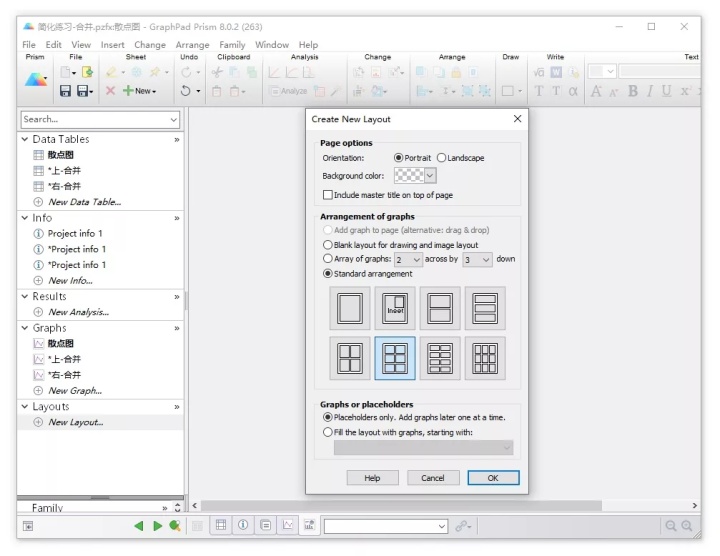Toggle underline text formatting
Screen dimensions: 720x556
pos(666,91)
